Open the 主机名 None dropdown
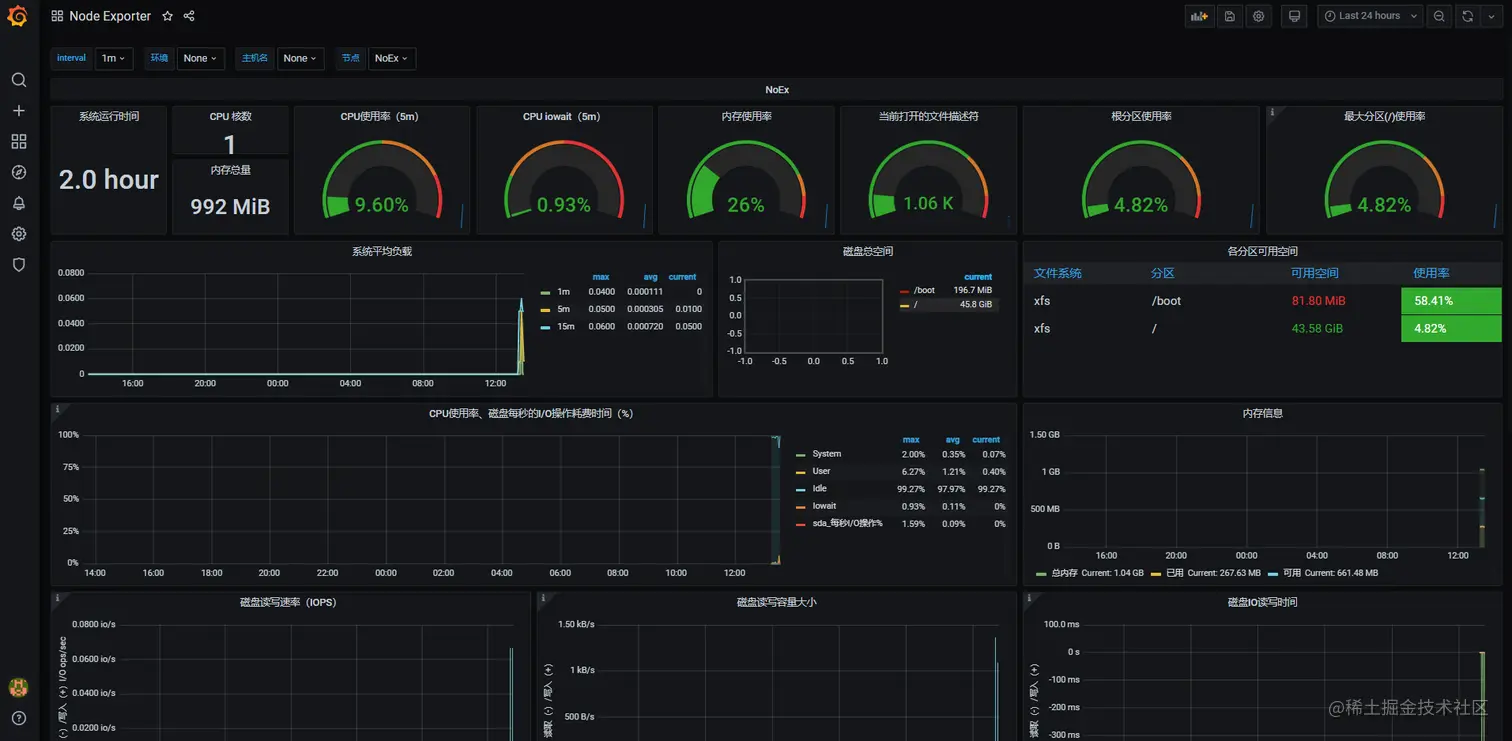 pos(300,58)
